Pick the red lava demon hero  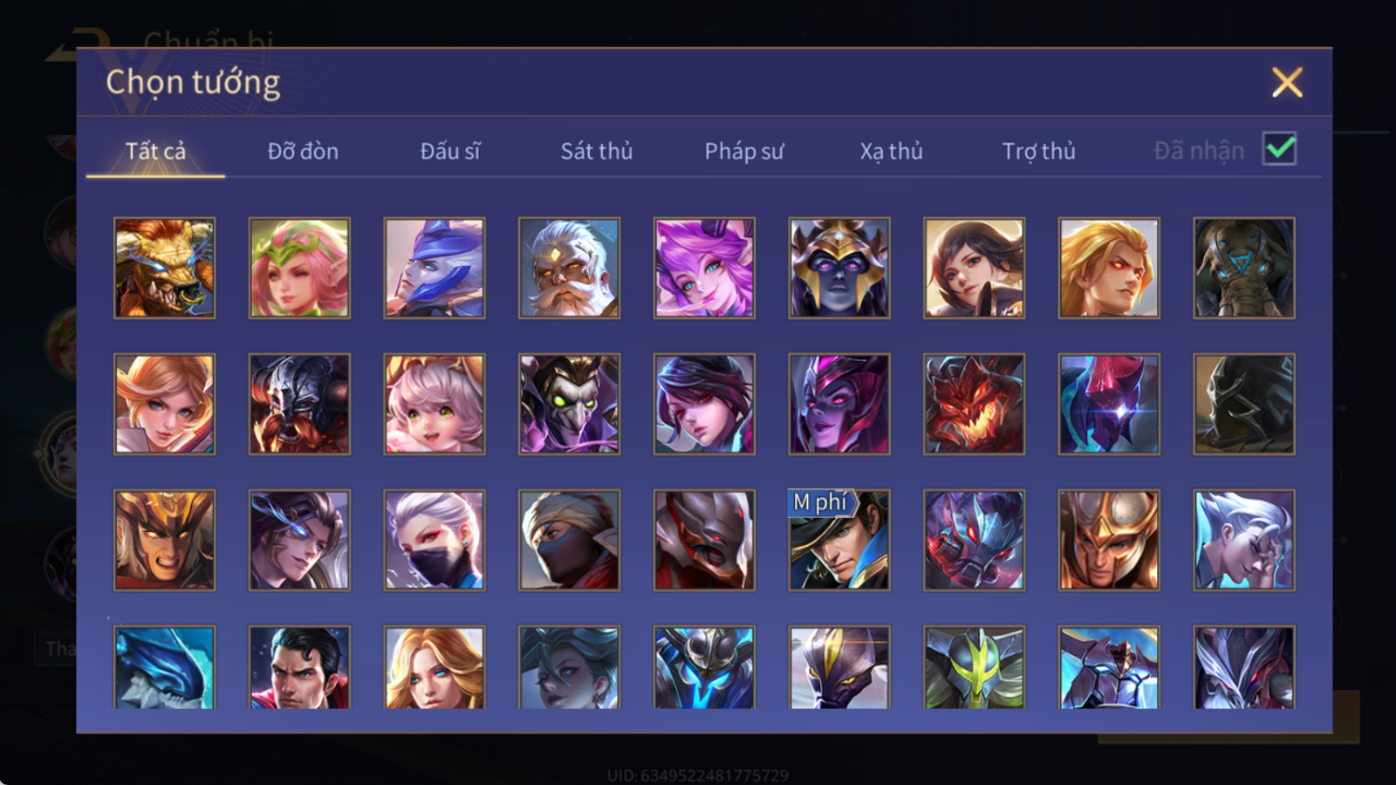tap(974, 404)
